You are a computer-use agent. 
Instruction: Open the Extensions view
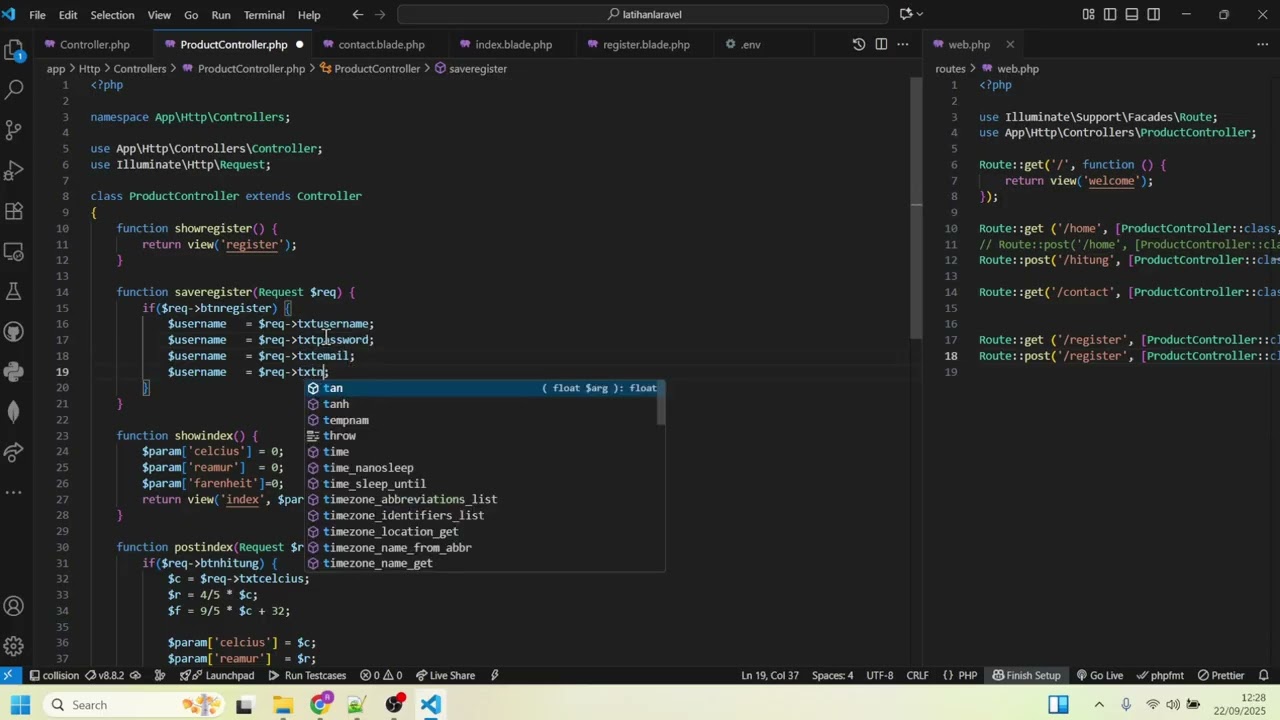click(x=14, y=211)
